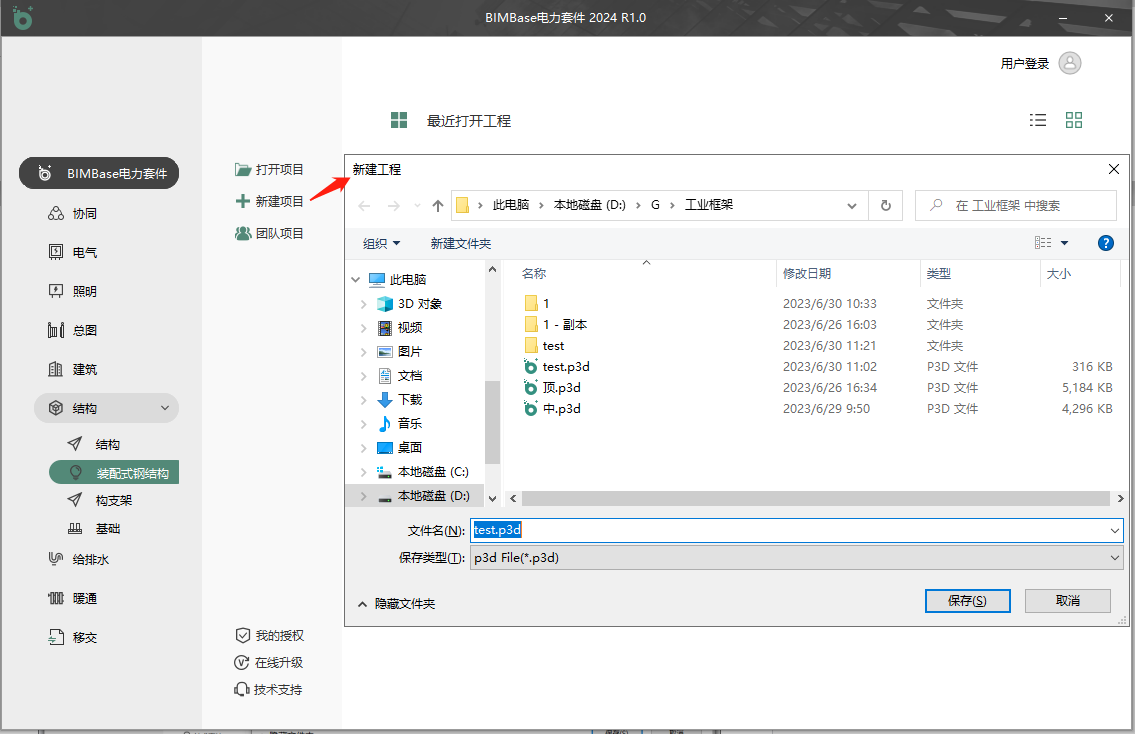Change view layout icon
Viewport: 1135px width, 734px height.
tap(1043, 242)
